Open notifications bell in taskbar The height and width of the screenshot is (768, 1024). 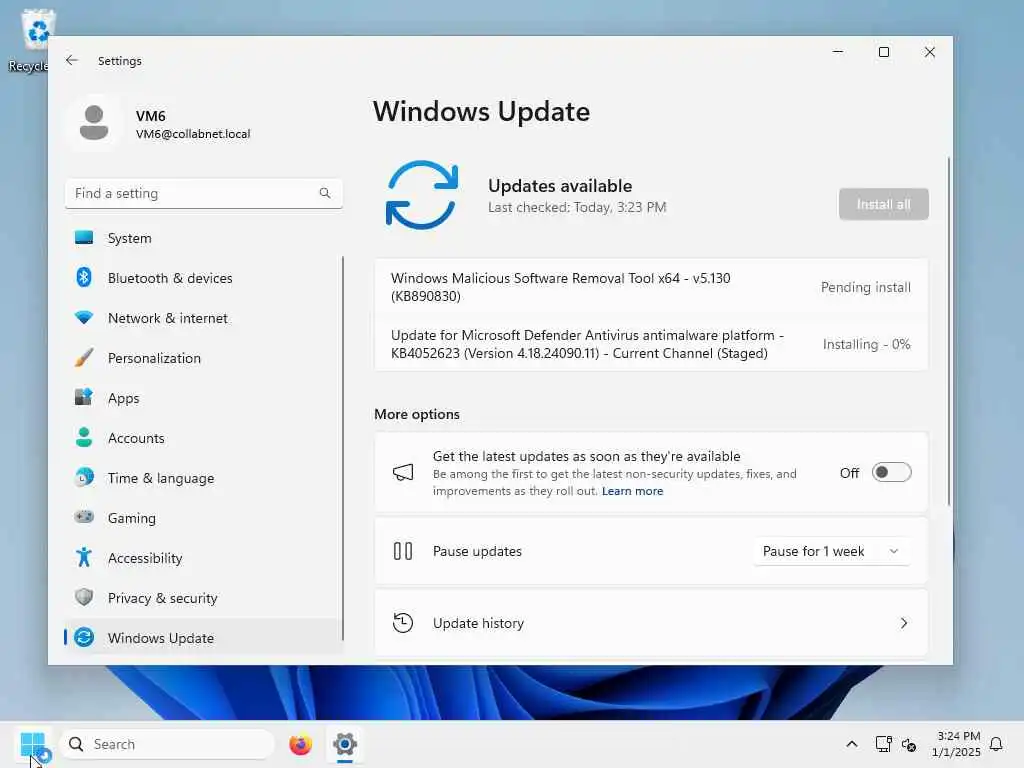(997, 744)
